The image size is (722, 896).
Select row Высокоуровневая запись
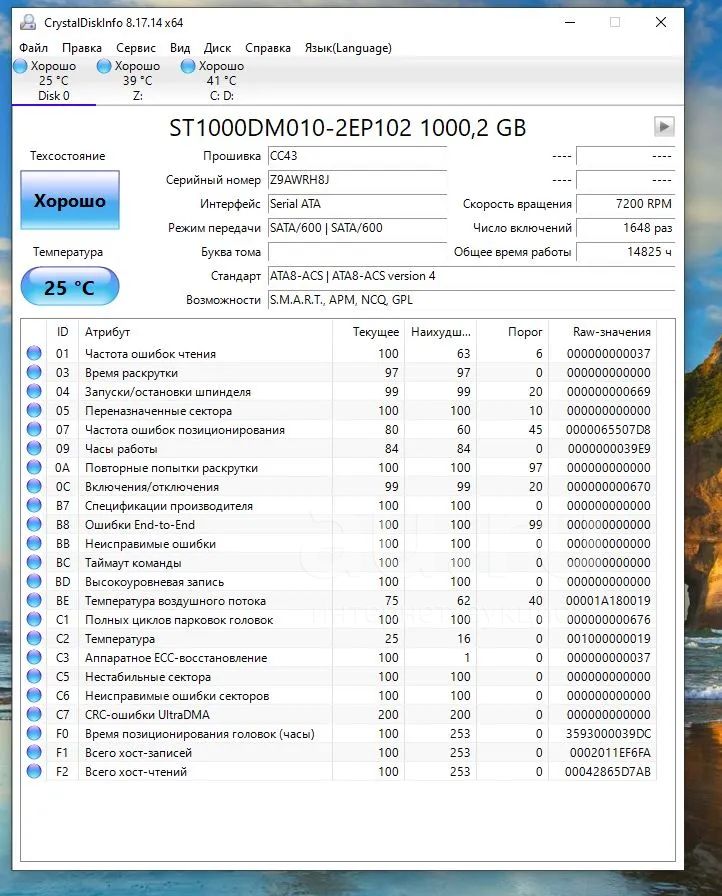pyautogui.click(x=340, y=581)
